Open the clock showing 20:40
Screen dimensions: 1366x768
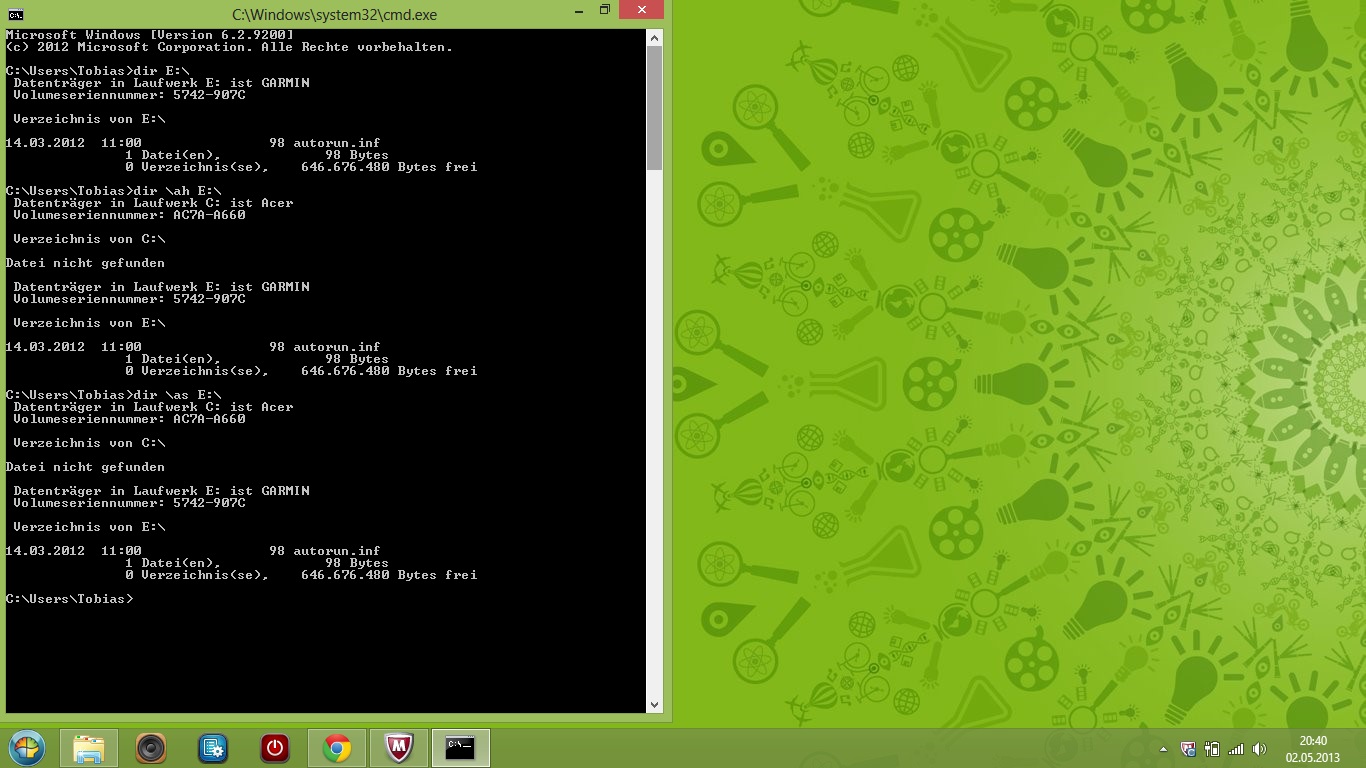coord(1313,748)
